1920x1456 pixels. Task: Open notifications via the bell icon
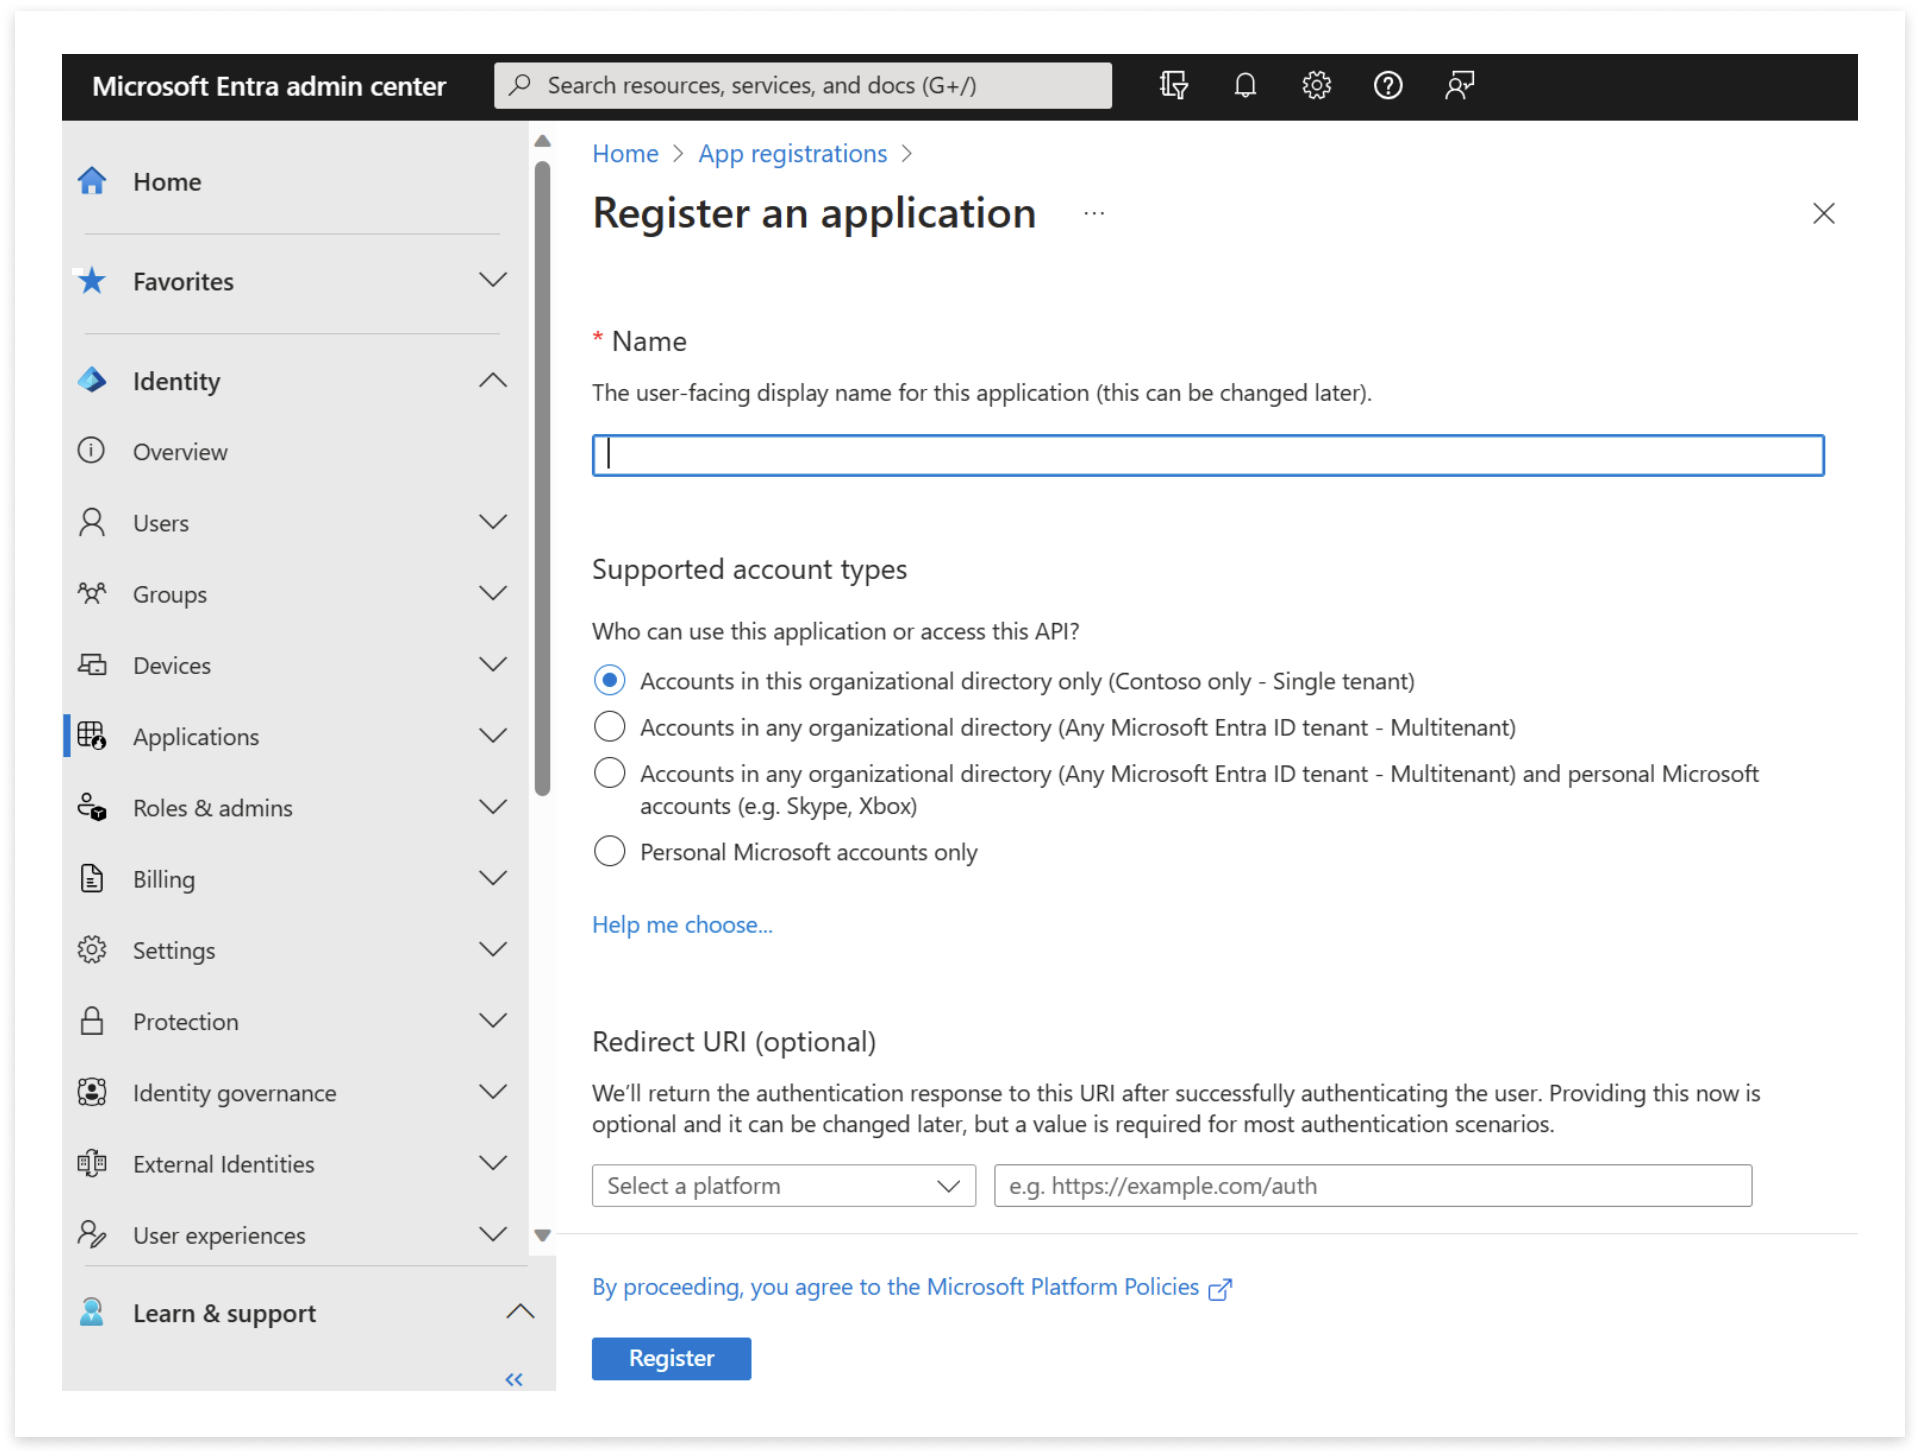click(1245, 85)
